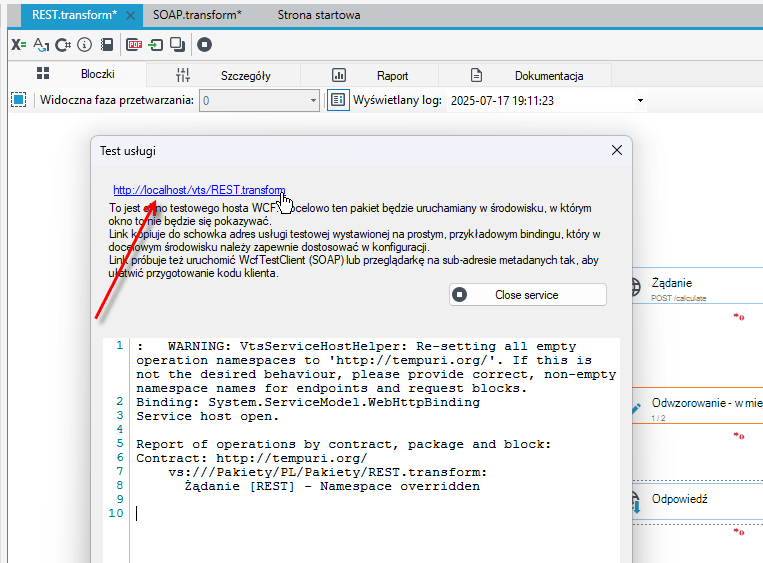Click log line 'Binding: System.ServiceModel.WebHttpBinding'
763x563 pixels.
308,402
